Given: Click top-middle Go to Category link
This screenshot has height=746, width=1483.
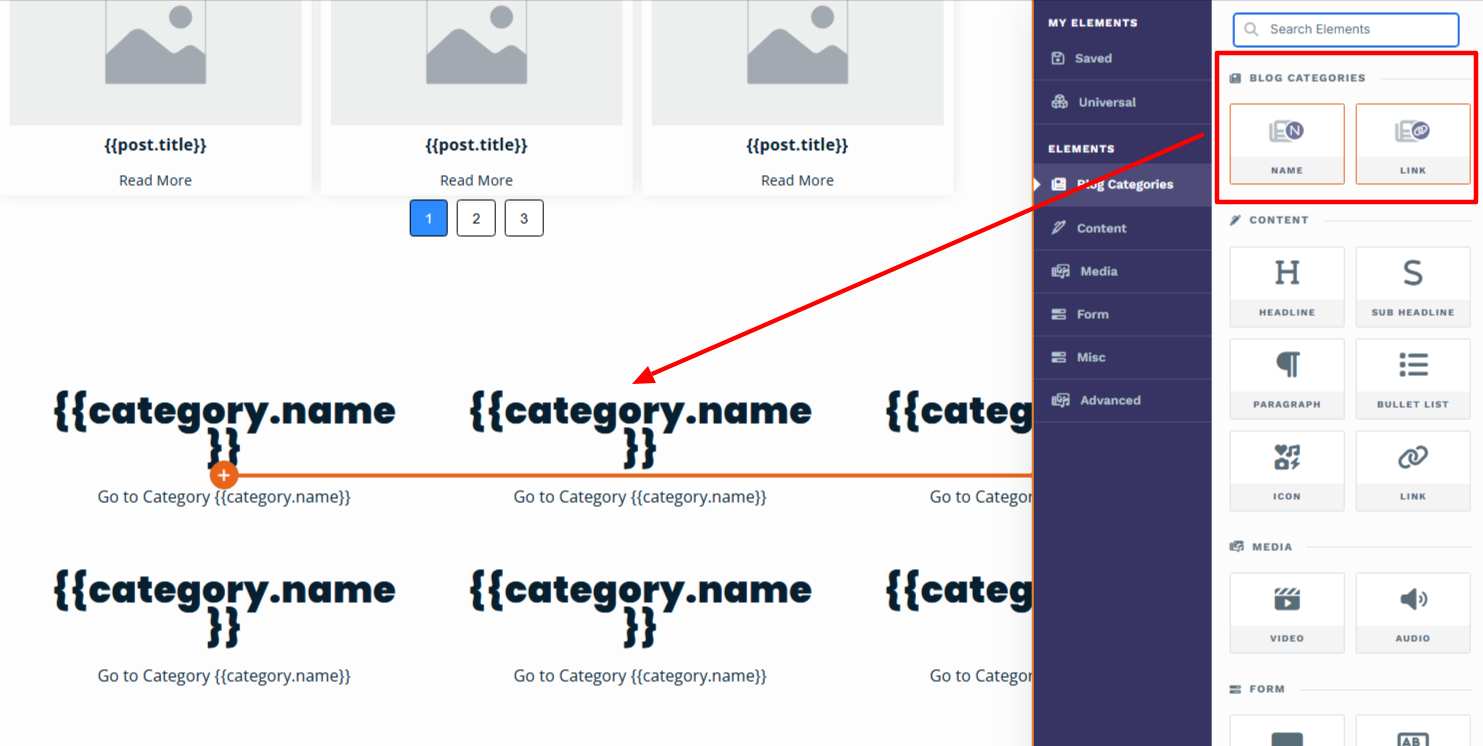Looking at the screenshot, I should pos(640,497).
